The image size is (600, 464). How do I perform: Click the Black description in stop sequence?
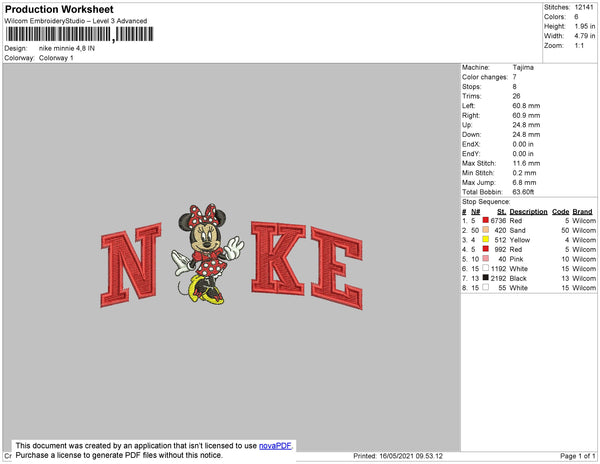click(x=518, y=278)
